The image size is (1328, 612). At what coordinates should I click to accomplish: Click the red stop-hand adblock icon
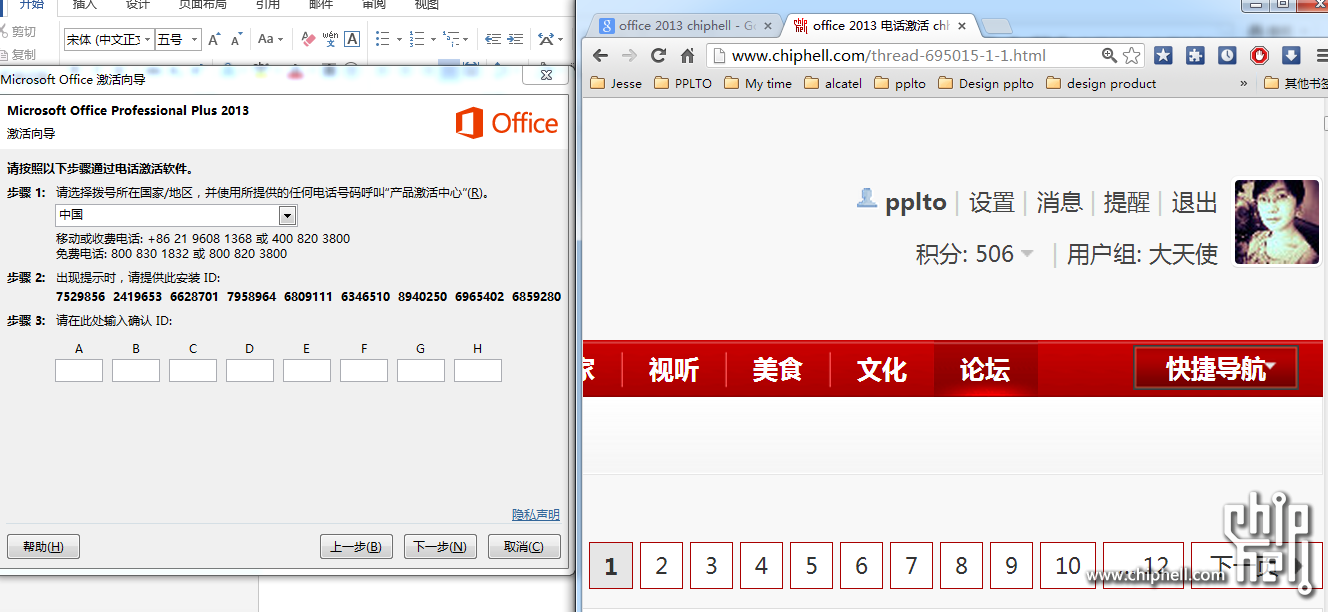(1259, 56)
